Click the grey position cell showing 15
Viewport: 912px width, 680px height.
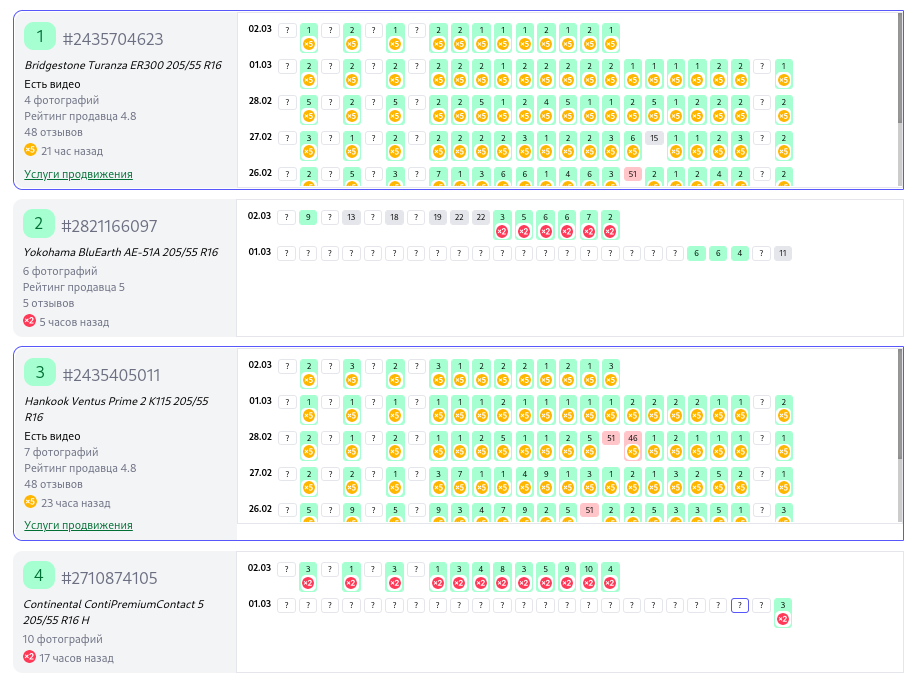pos(654,138)
